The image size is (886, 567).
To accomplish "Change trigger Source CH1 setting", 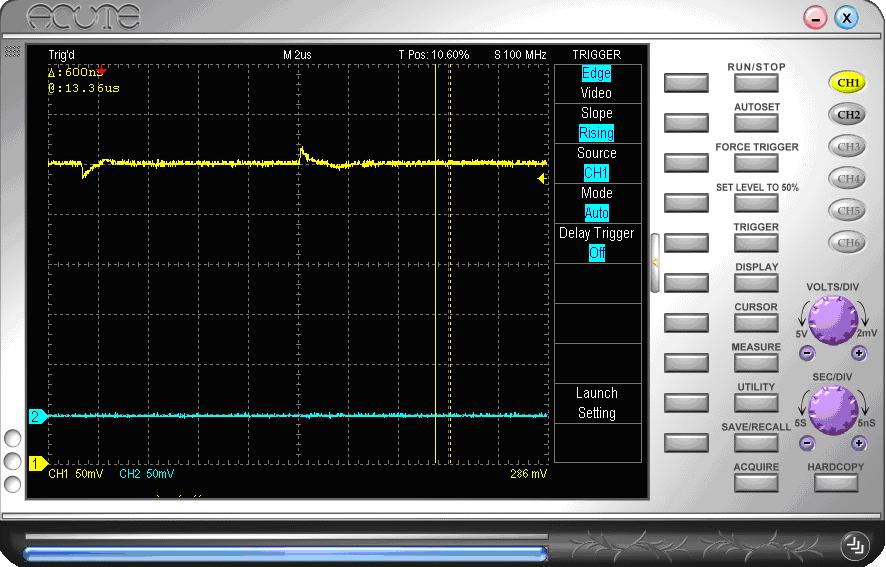I will 597,173.
